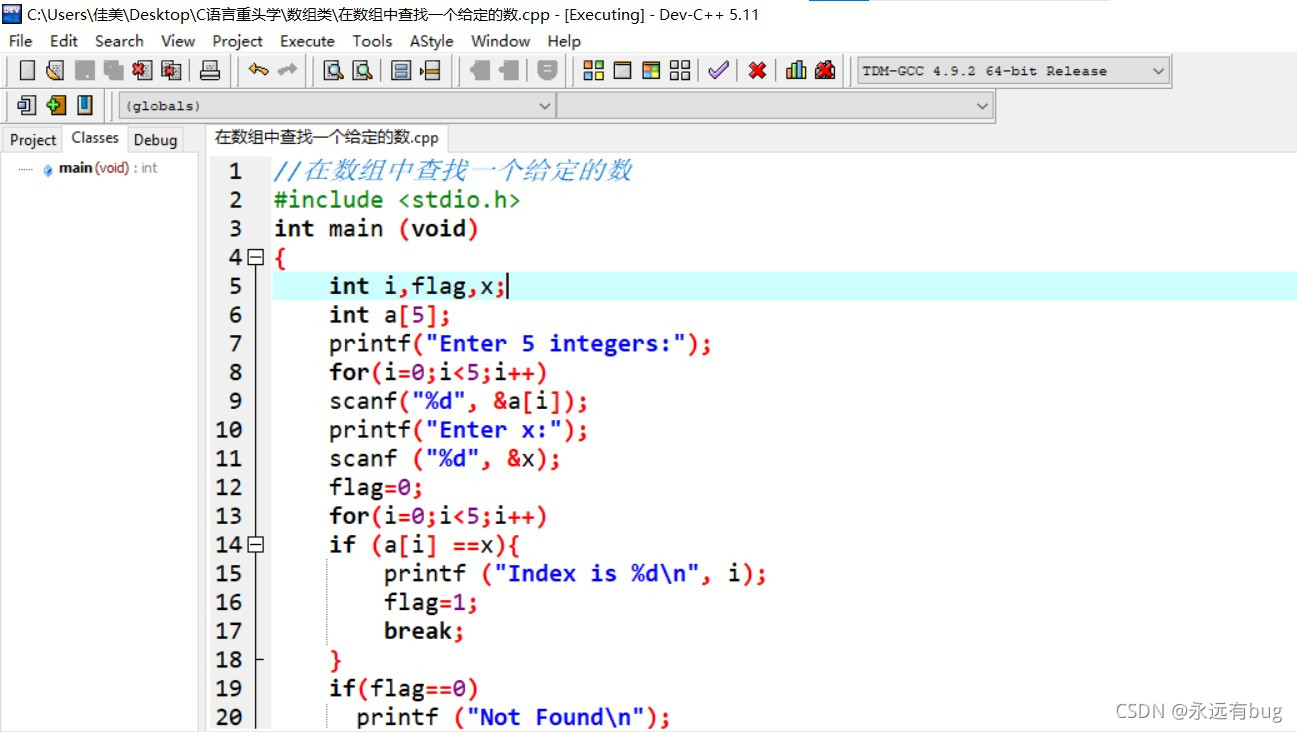Screen dimensions: 1297x732
Task: Open the Edit menu
Action: point(64,41)
